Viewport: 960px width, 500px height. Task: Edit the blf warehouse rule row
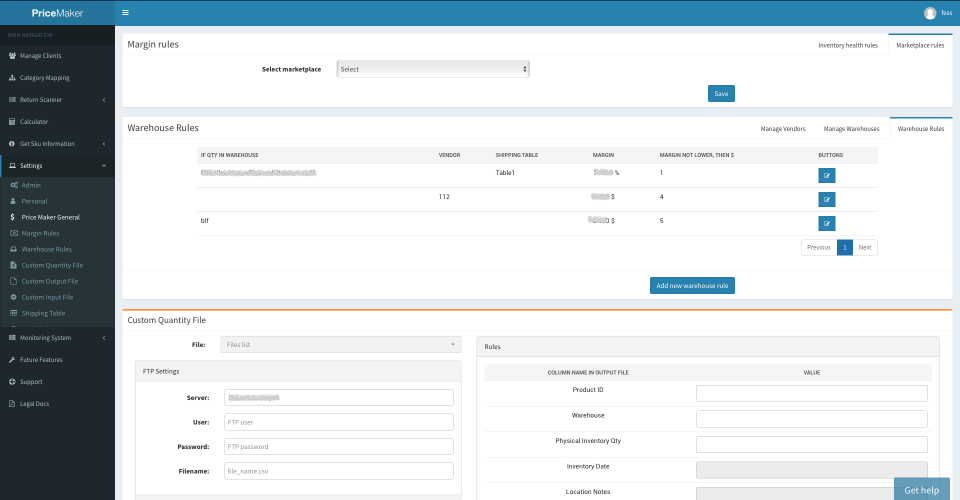click(827, 223)
